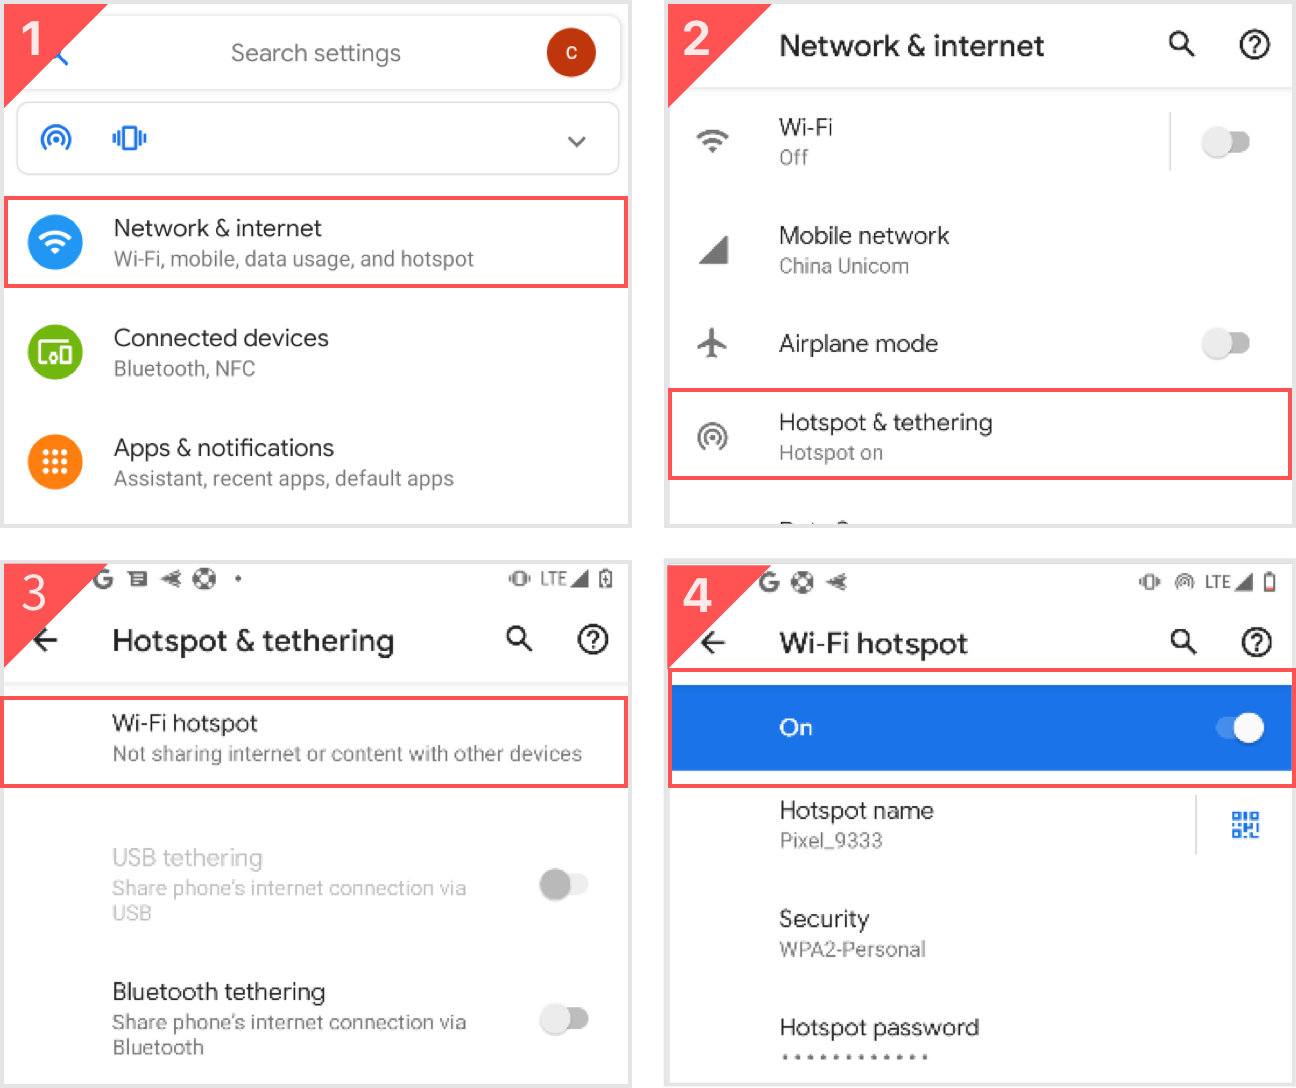Click the hotspot icon in quick suggestions card

[56, 138]
